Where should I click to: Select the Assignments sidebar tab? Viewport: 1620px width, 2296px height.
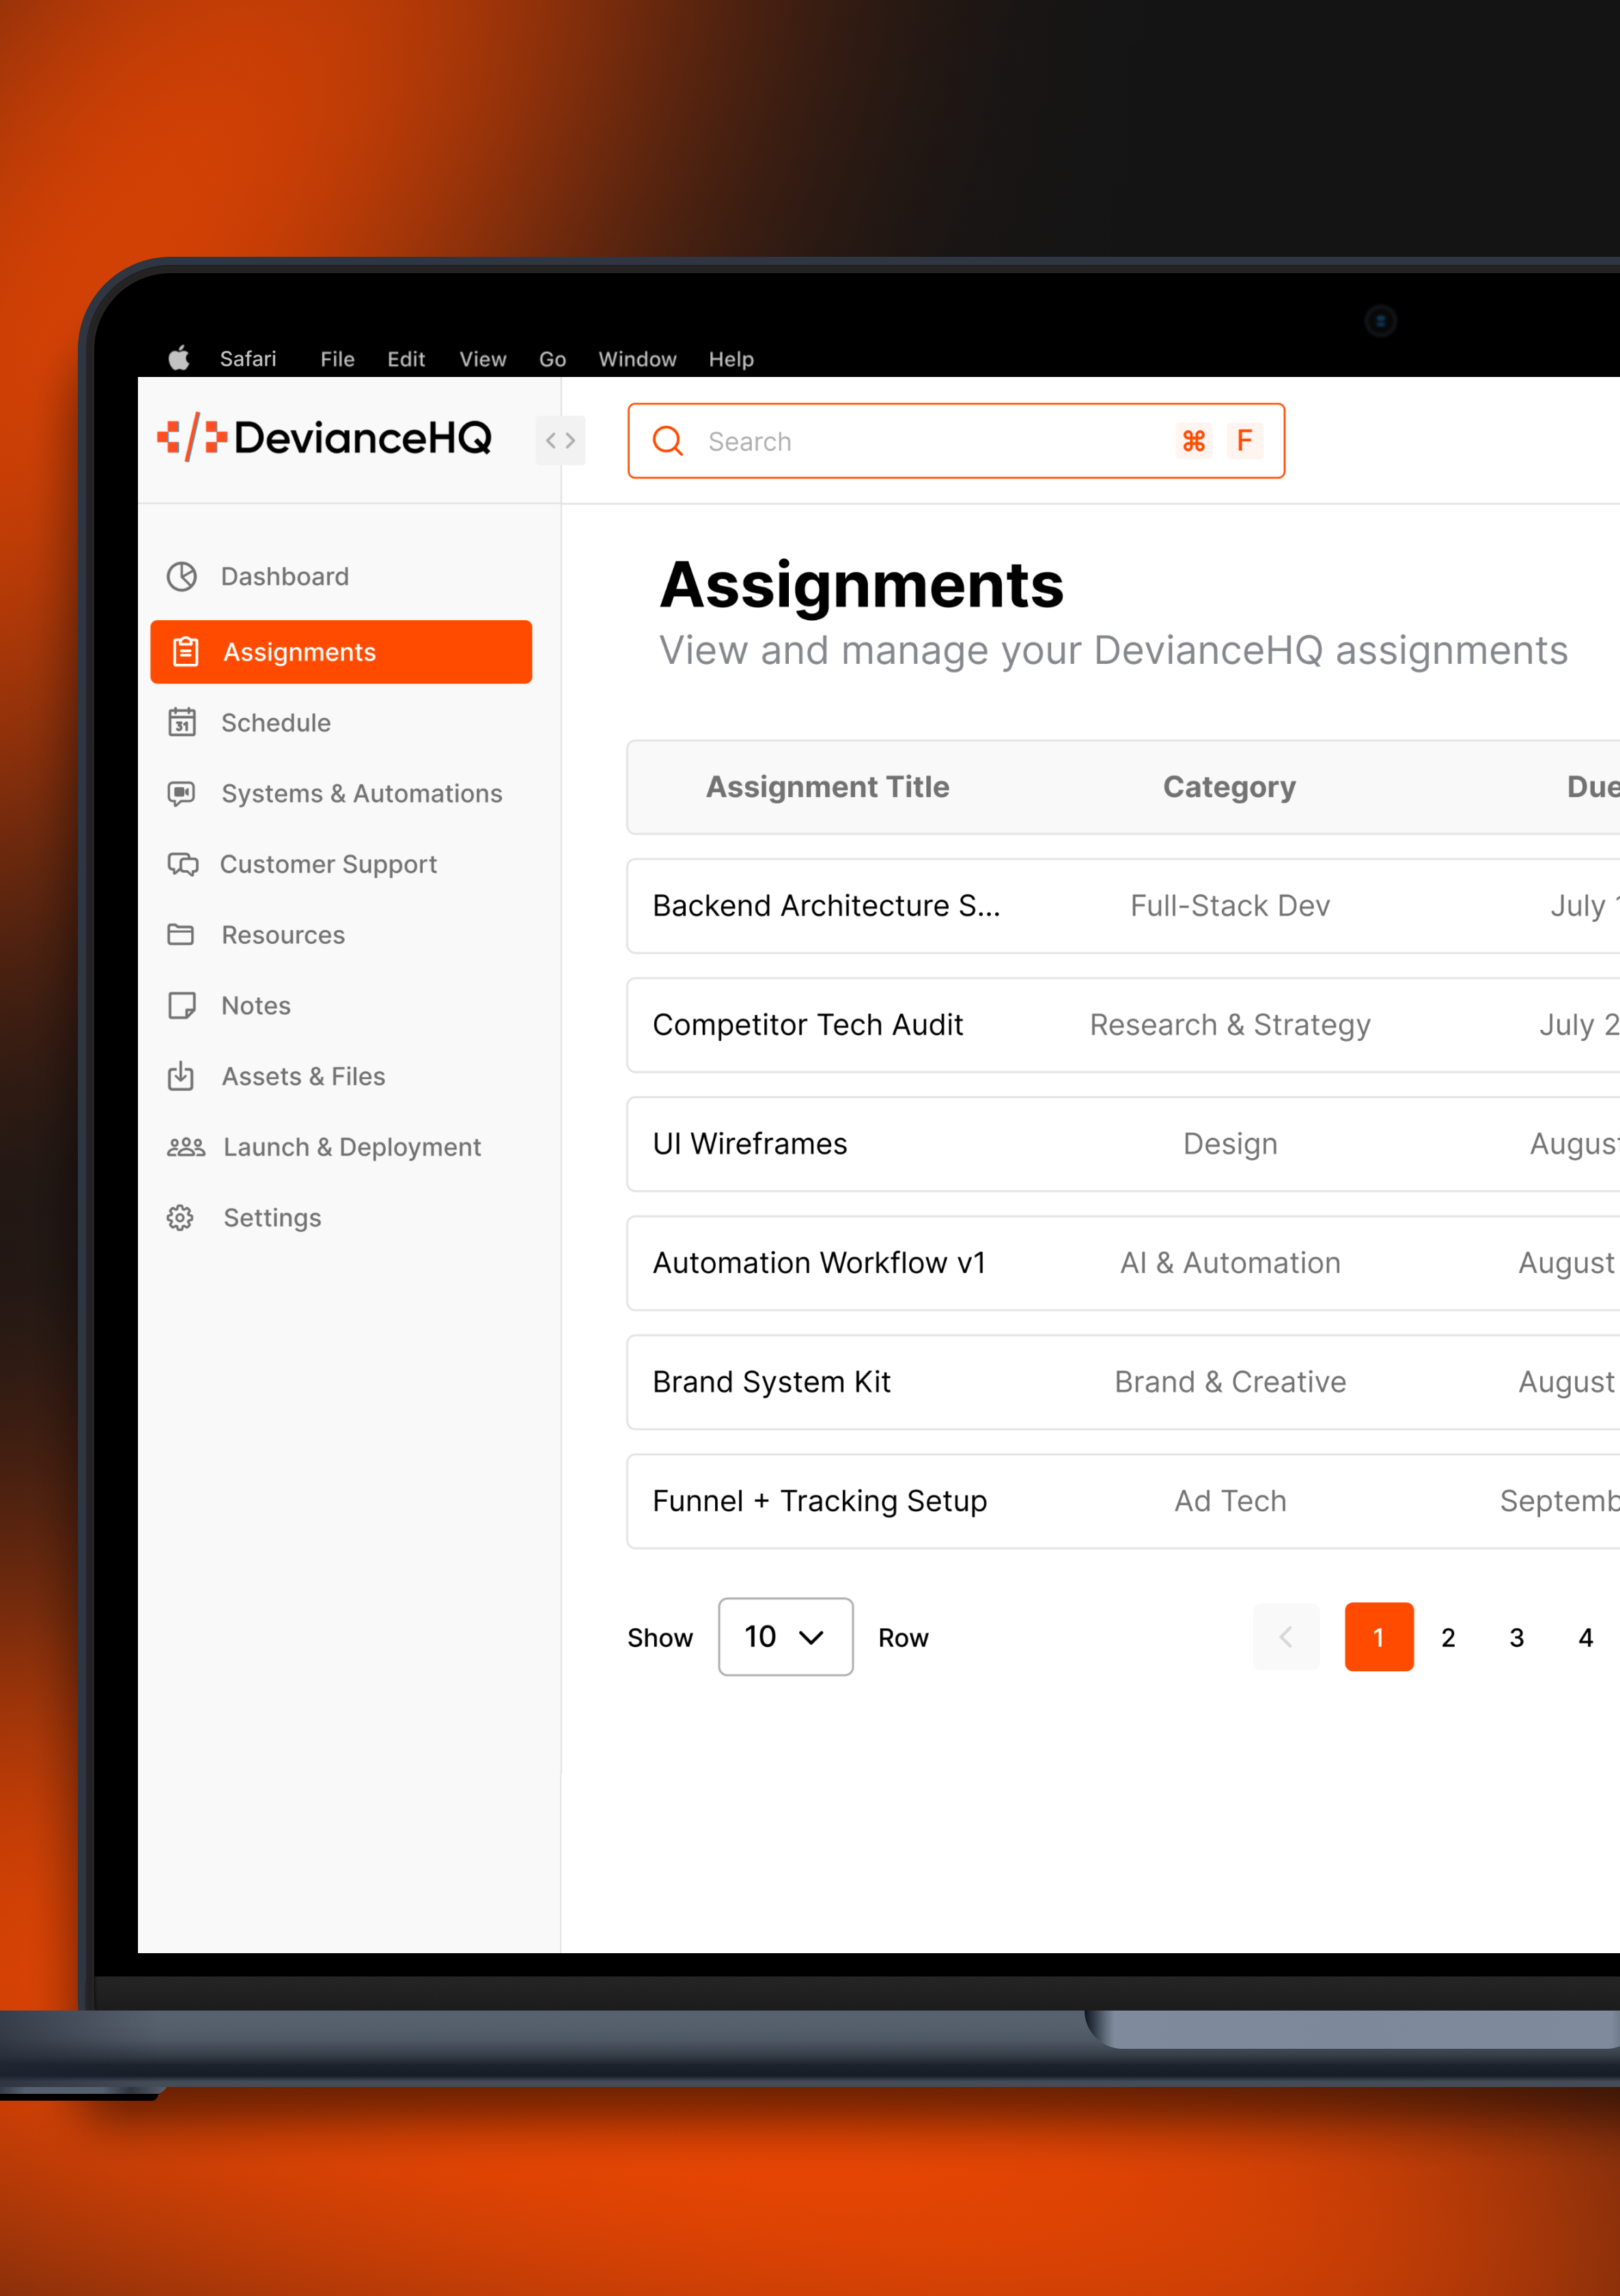tap(341, 652)
